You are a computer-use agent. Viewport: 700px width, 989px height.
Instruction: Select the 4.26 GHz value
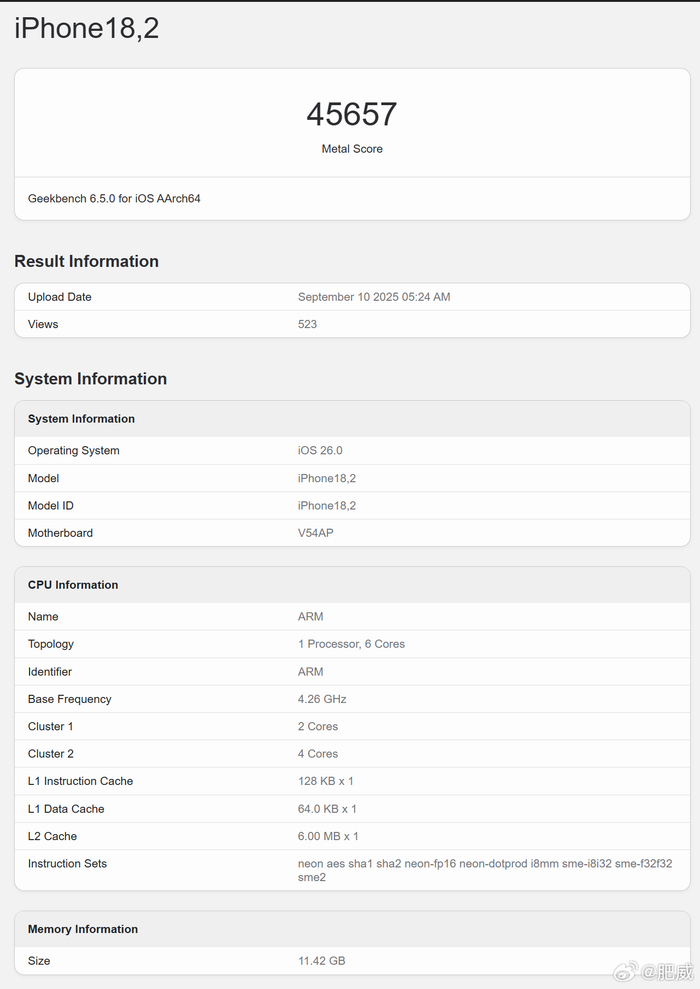pyautogui.click(x=322, y=699)
